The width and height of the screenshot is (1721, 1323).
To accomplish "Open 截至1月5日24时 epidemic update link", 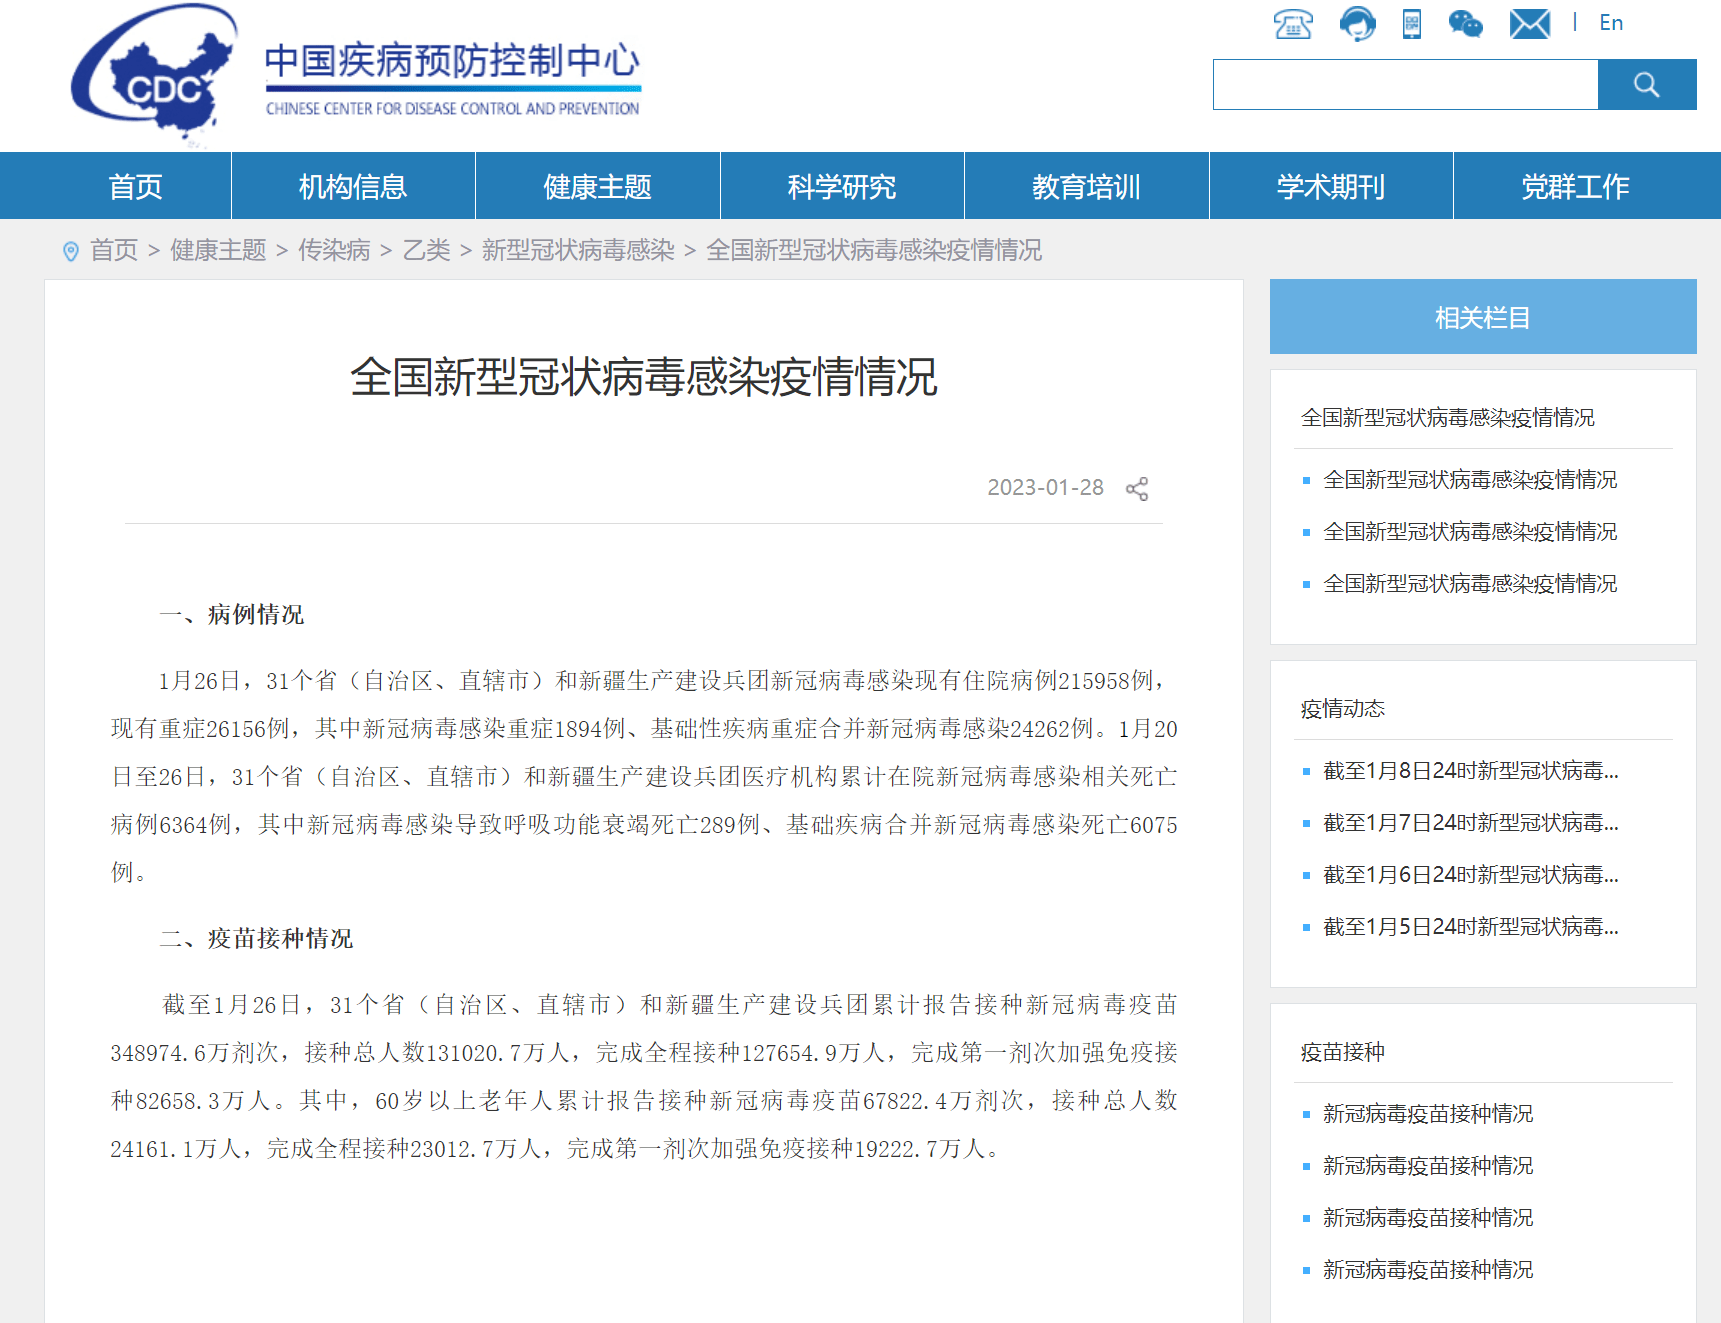I will point(1470,927).
